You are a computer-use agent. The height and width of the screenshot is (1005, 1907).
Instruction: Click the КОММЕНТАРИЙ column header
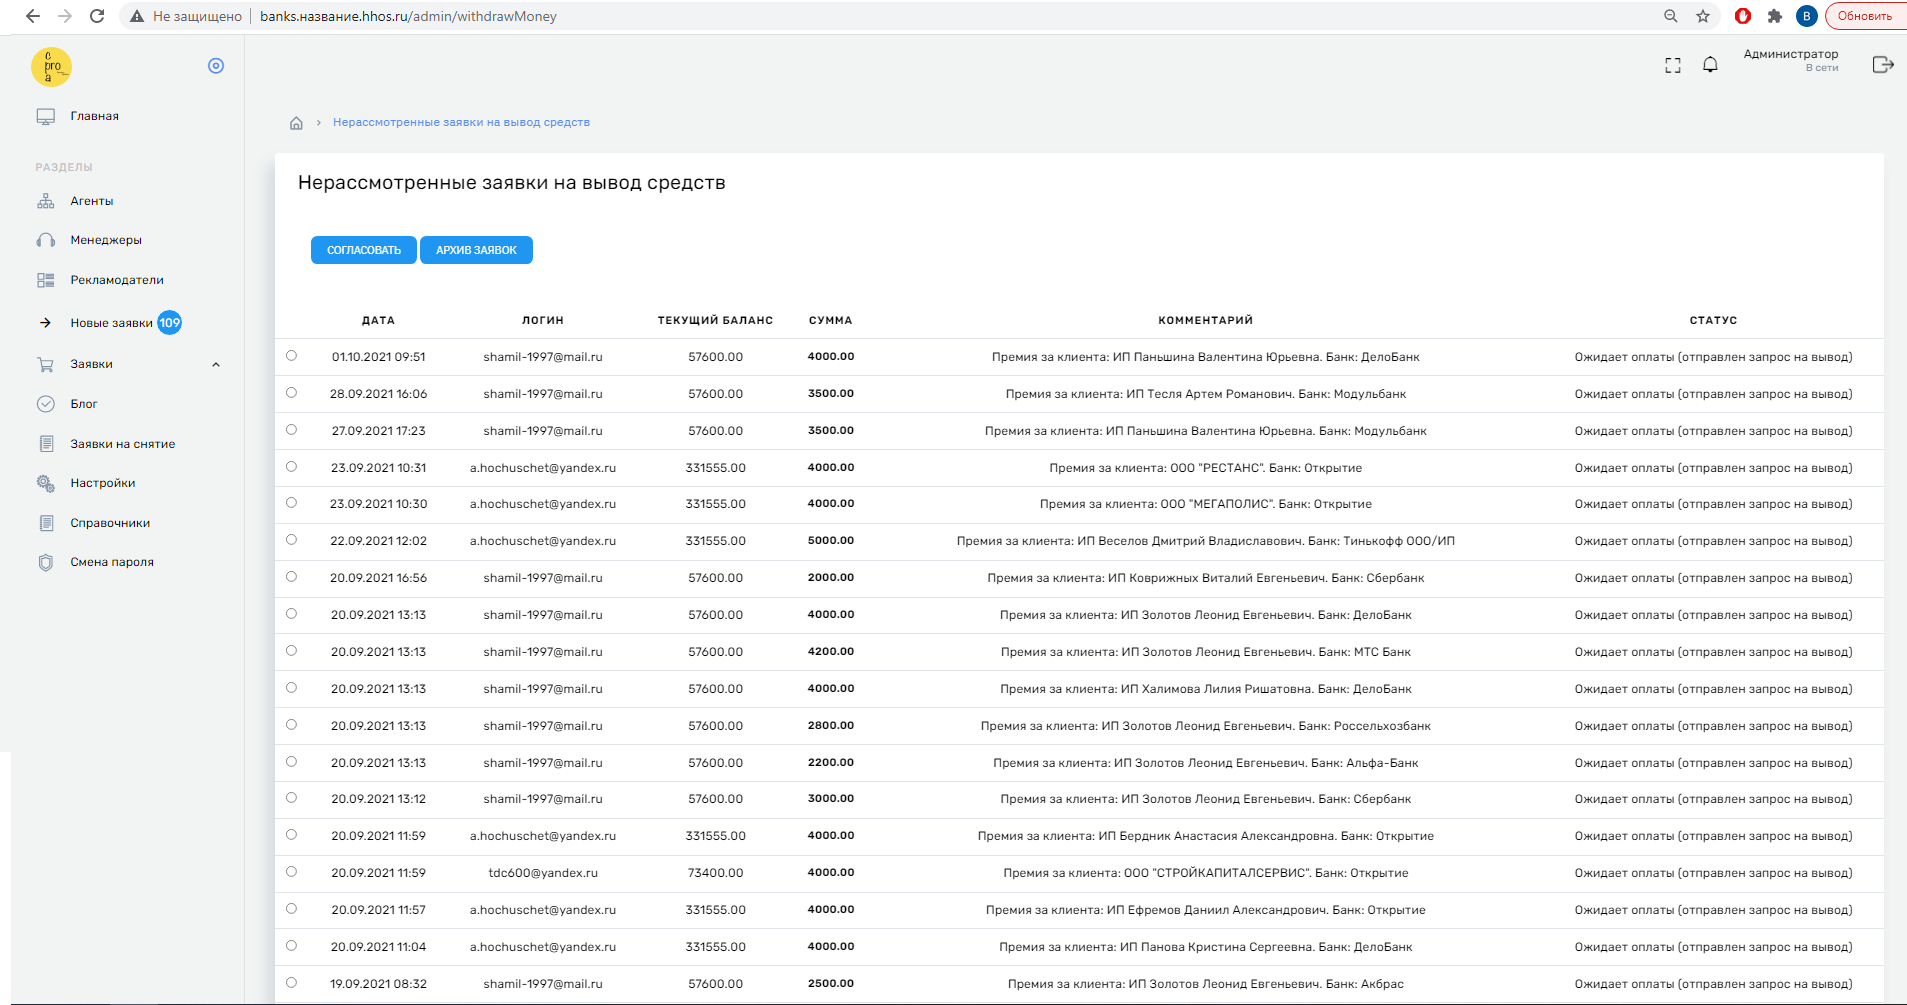tap(1206, 321)
